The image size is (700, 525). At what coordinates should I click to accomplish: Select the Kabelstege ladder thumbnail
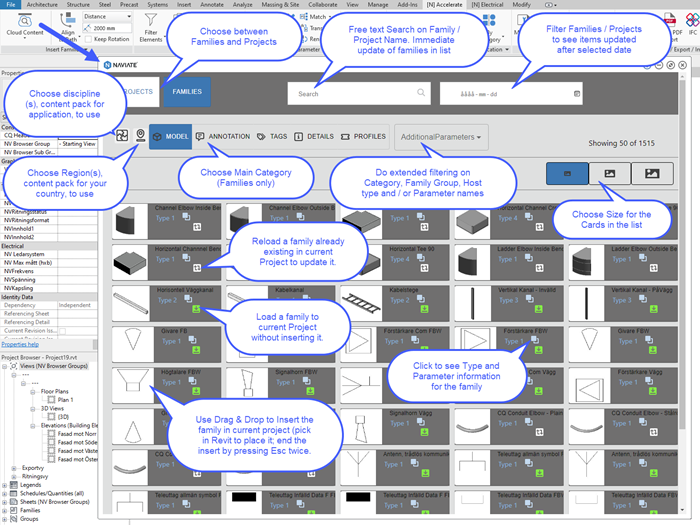click(x=359, y=304)
